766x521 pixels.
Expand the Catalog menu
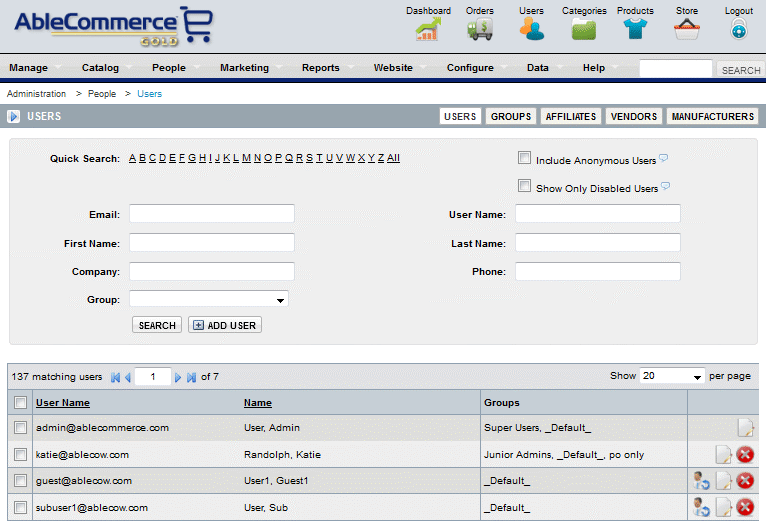(x=100, y=67)
